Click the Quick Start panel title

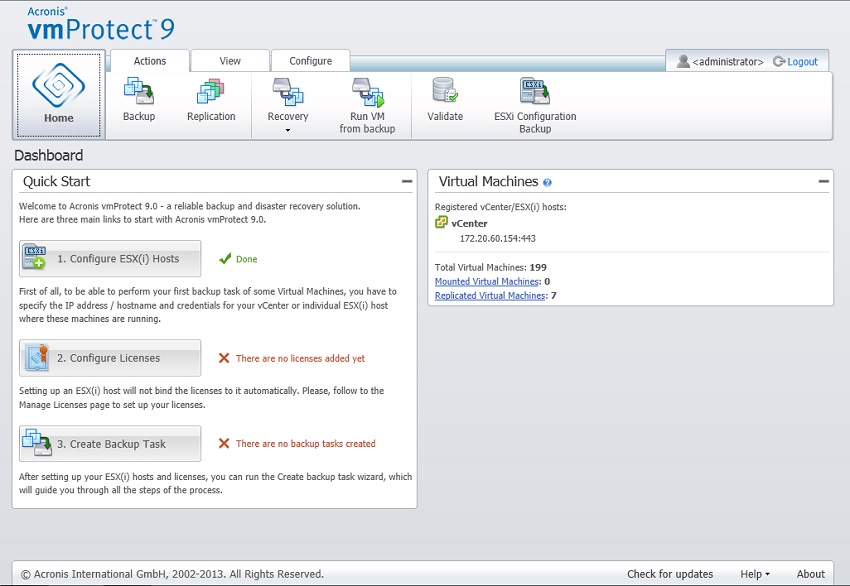(x=56, y=182)
